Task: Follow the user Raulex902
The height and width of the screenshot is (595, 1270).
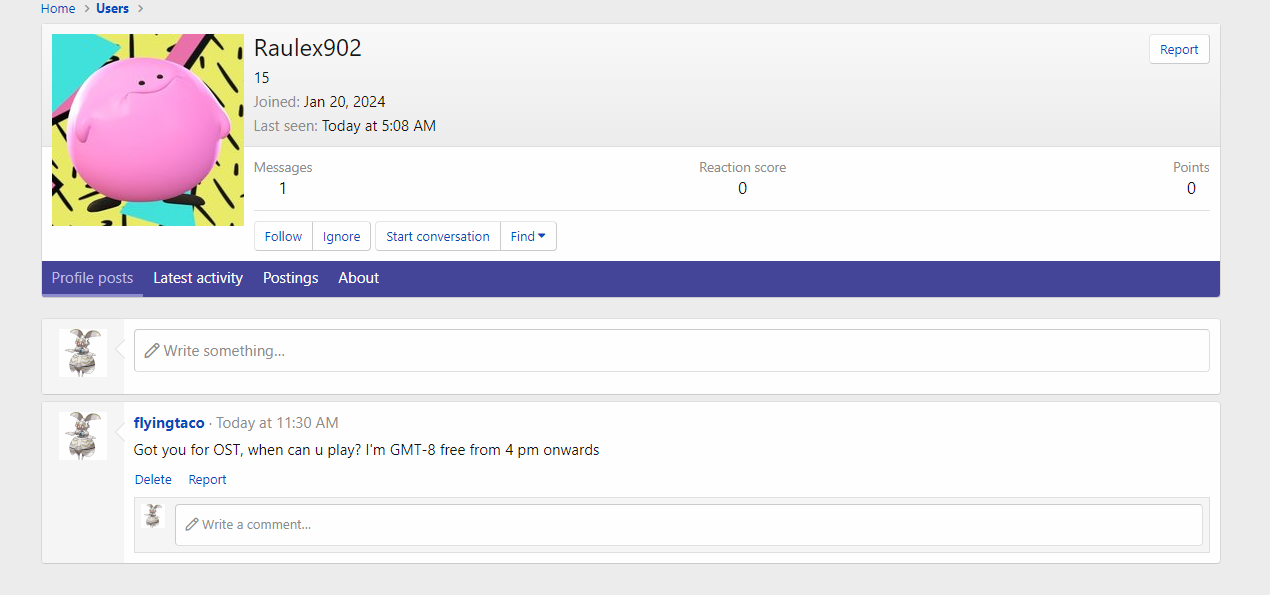Action: (283, 237)
